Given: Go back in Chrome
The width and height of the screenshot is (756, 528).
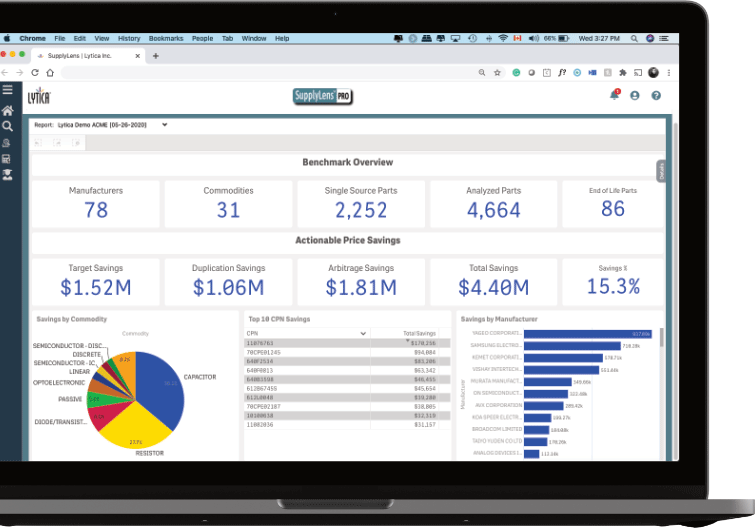Looking at the screenshot, I should coord(5,72).
